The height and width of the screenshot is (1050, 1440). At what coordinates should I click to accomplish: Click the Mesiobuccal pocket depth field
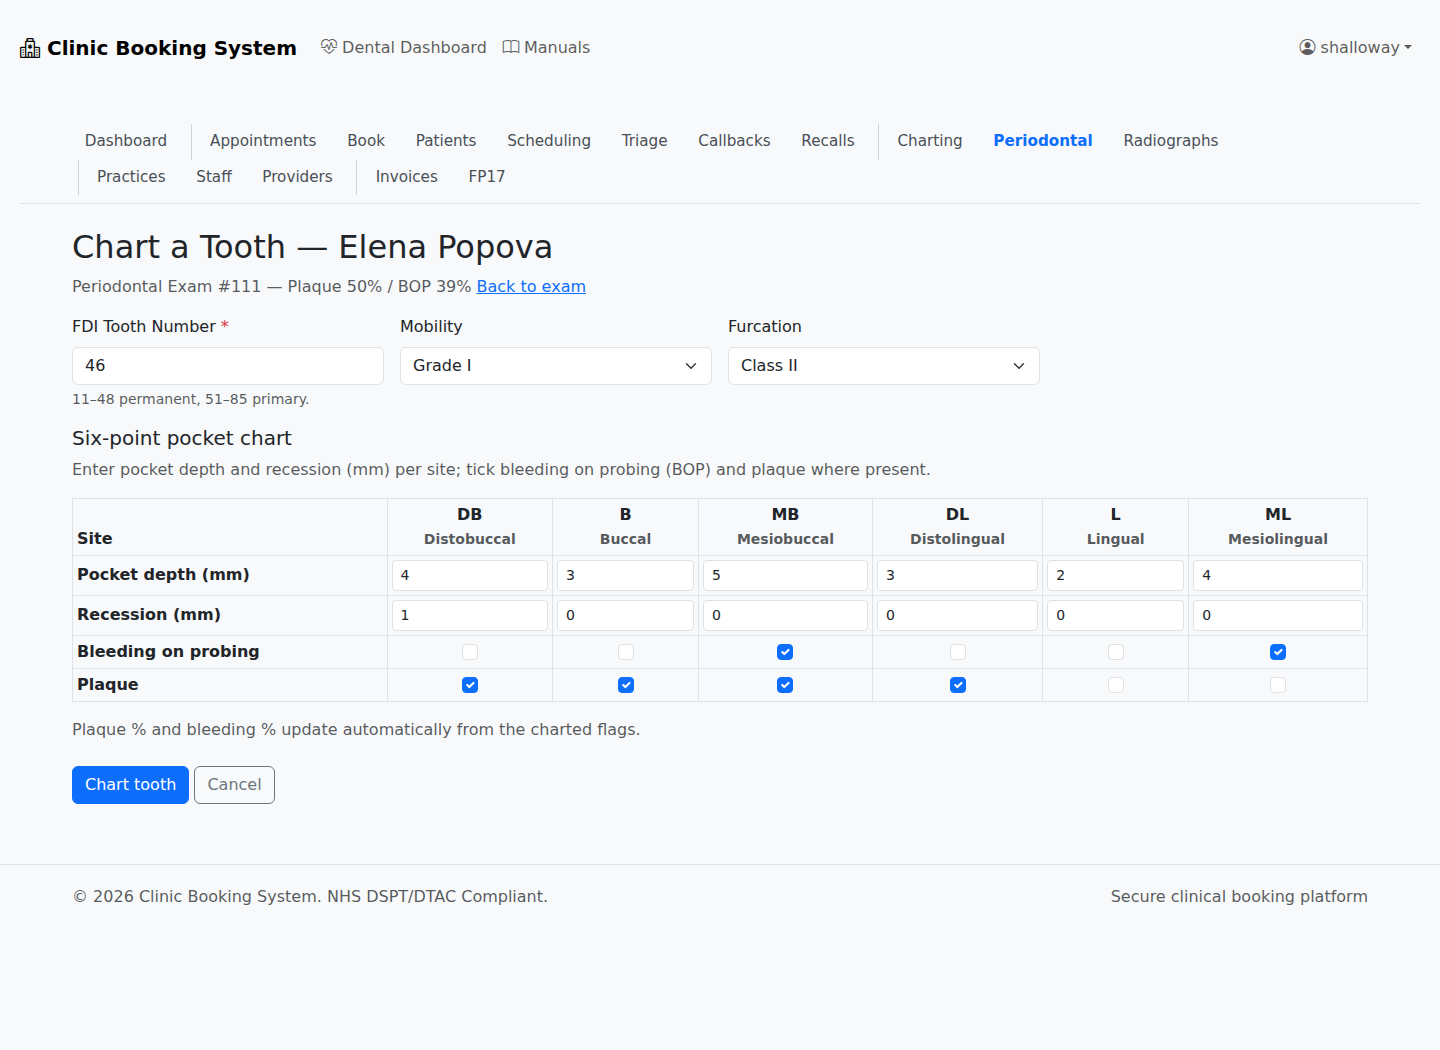pyautogui.click(x=785, y=575)
